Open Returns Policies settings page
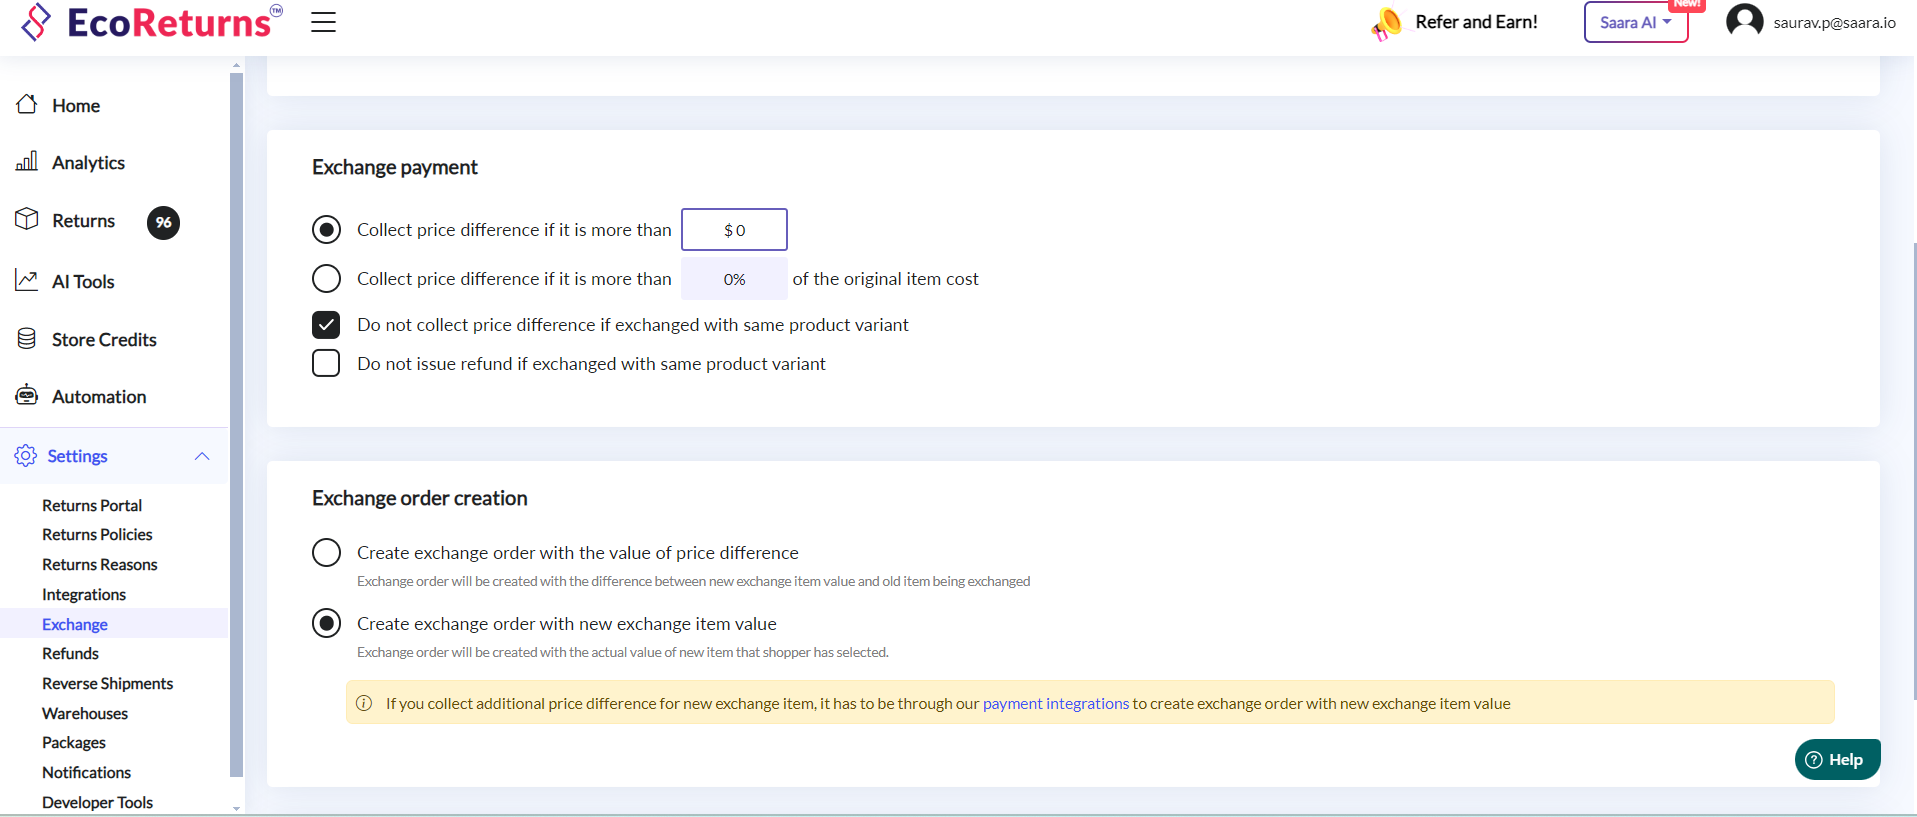Viewport: 1917px width, 817px height. (x=97, y=535)
